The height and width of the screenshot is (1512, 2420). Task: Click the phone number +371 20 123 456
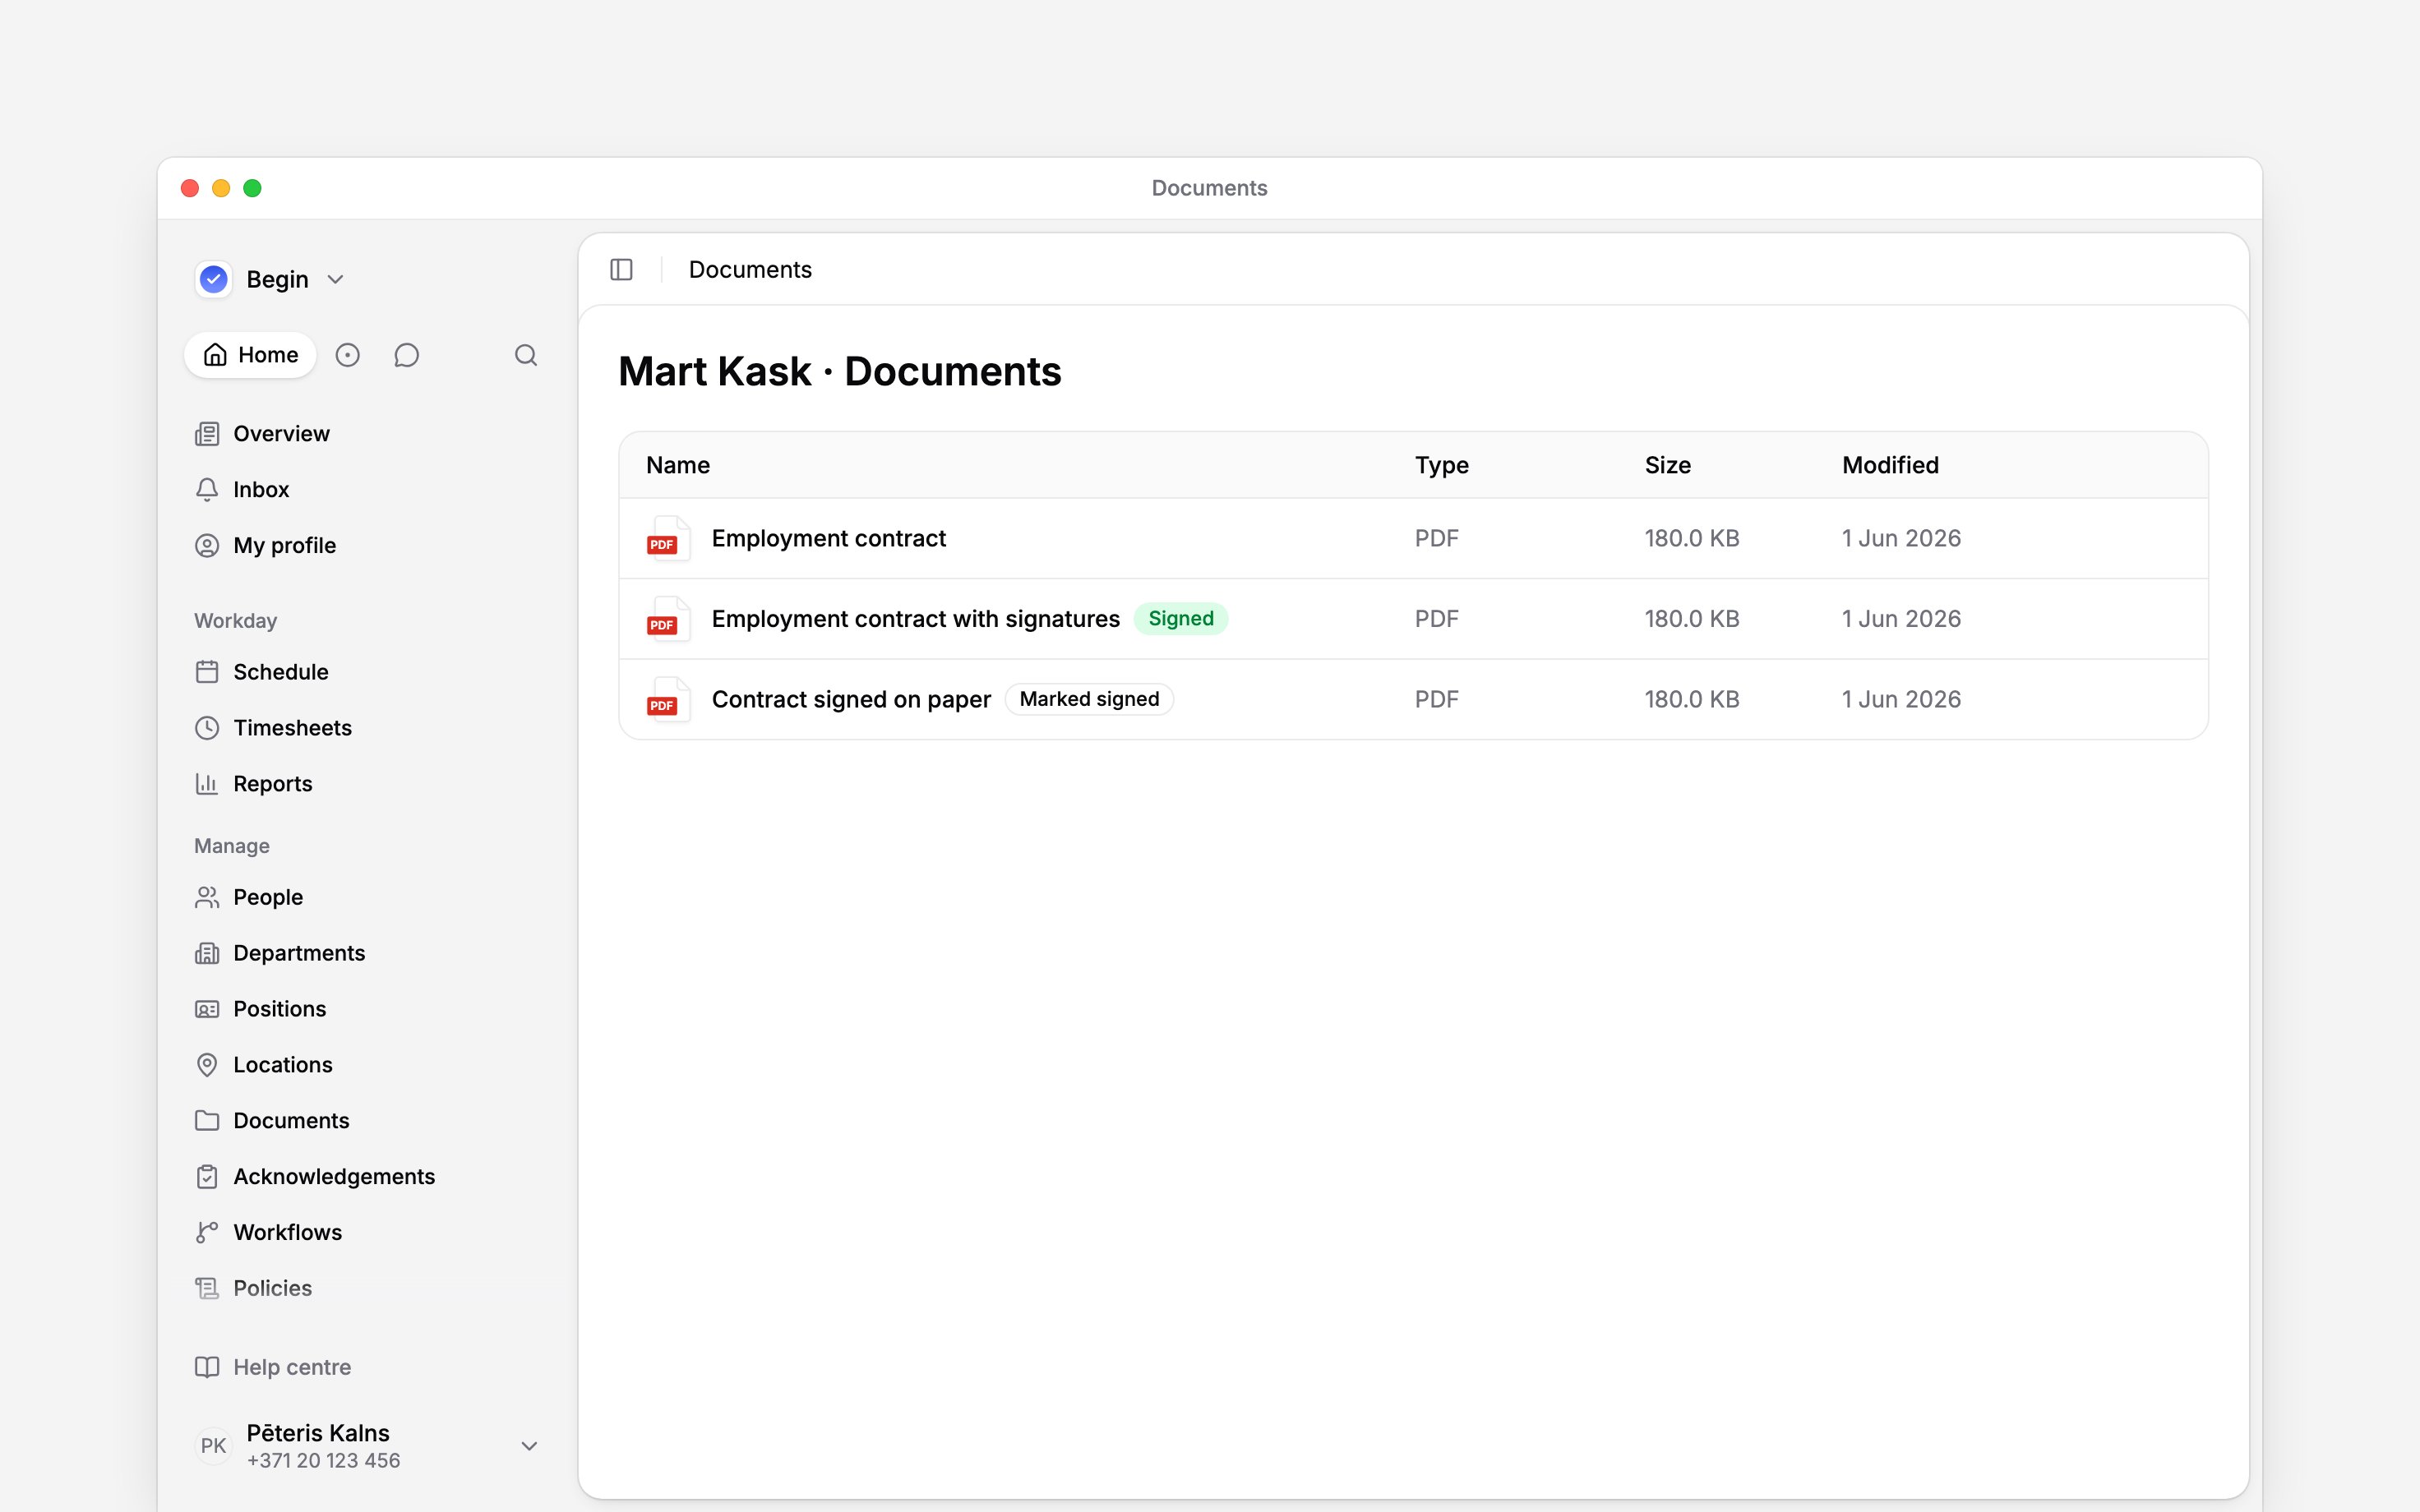coord(323,1461)
